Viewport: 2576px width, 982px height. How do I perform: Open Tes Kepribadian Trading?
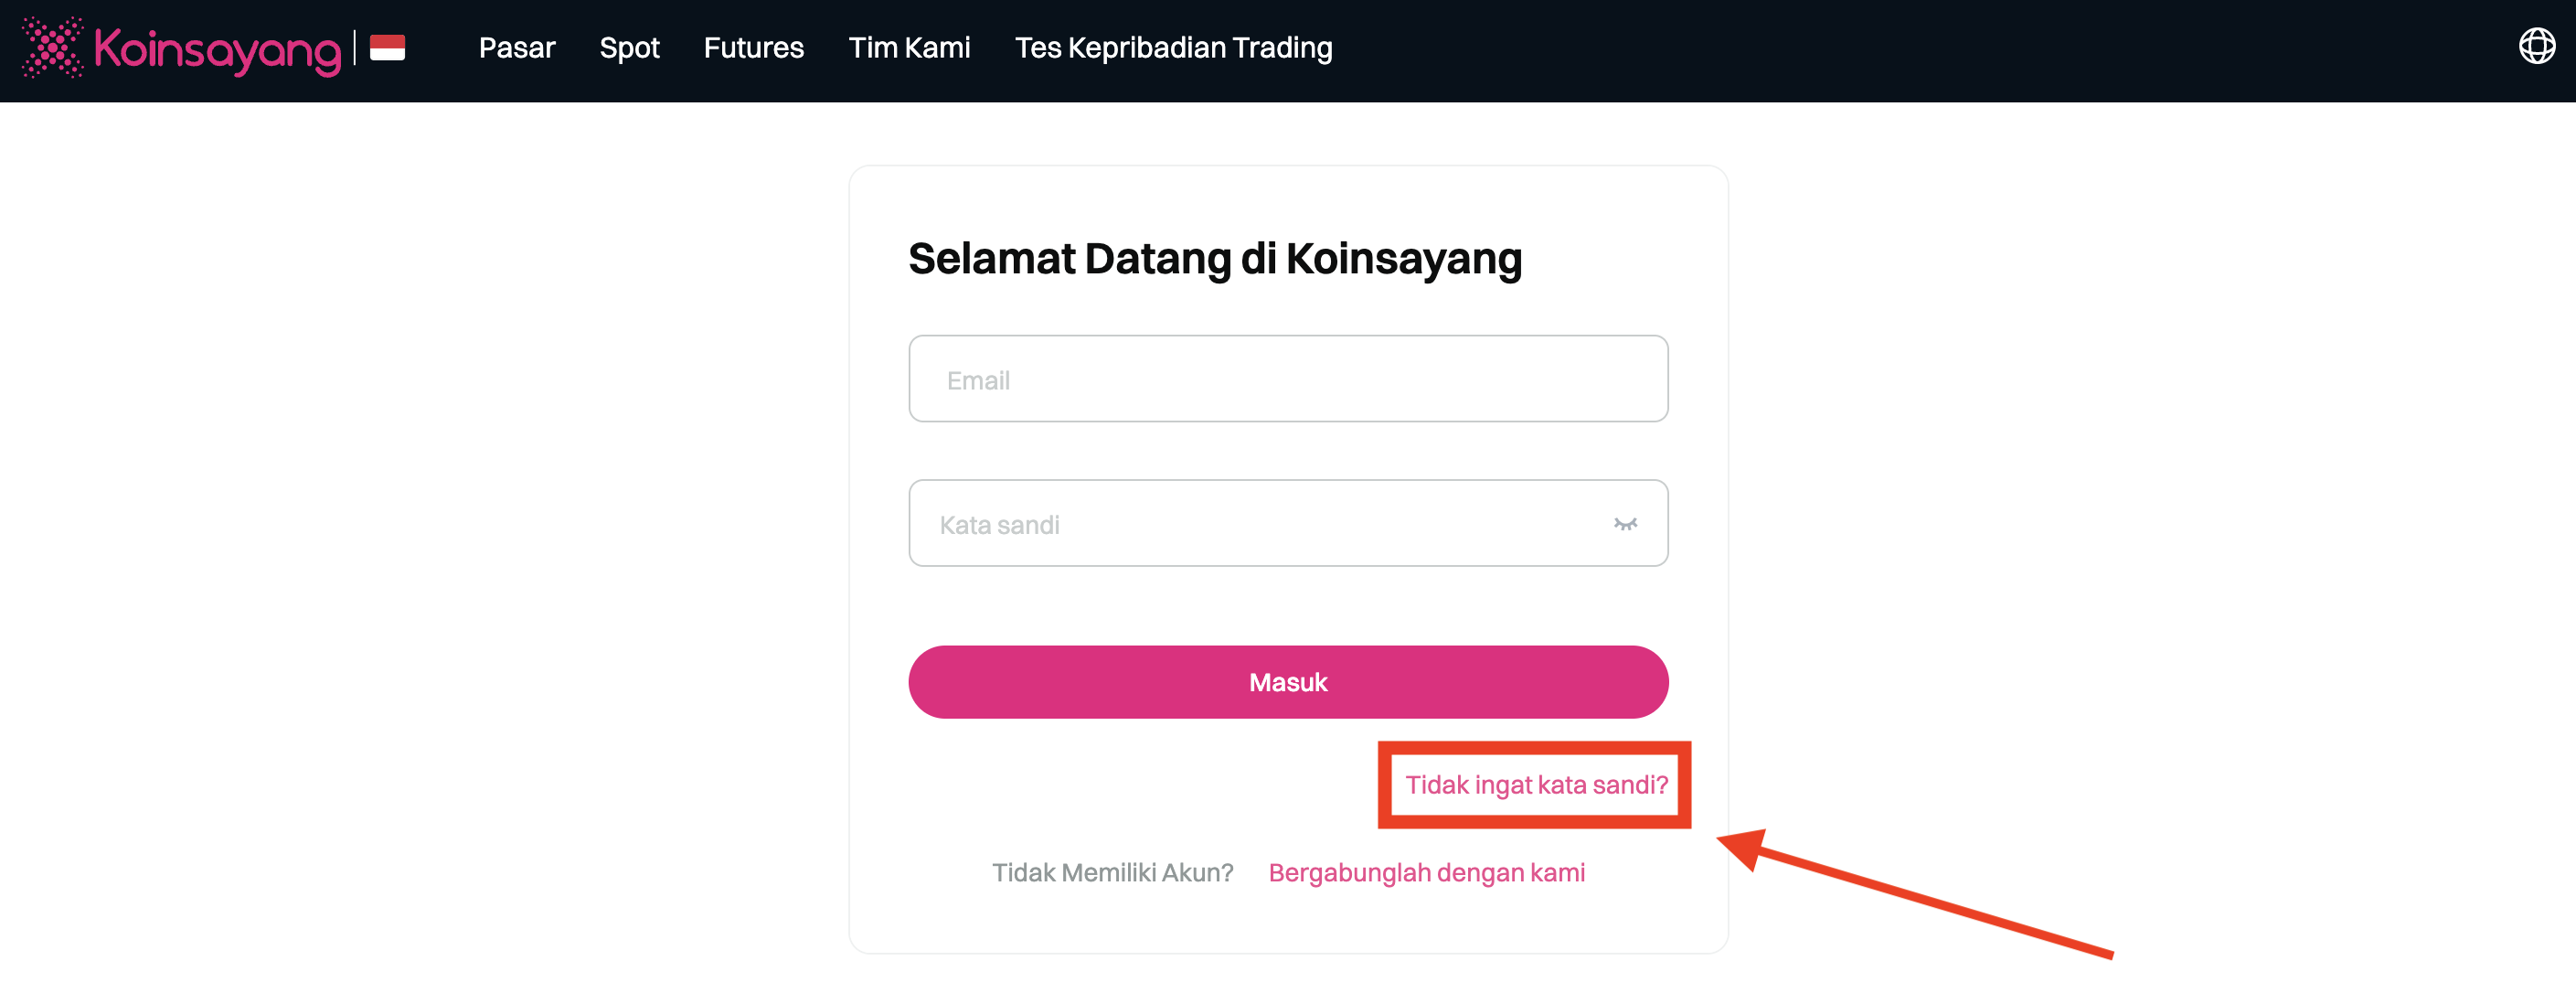point(1173,48)
